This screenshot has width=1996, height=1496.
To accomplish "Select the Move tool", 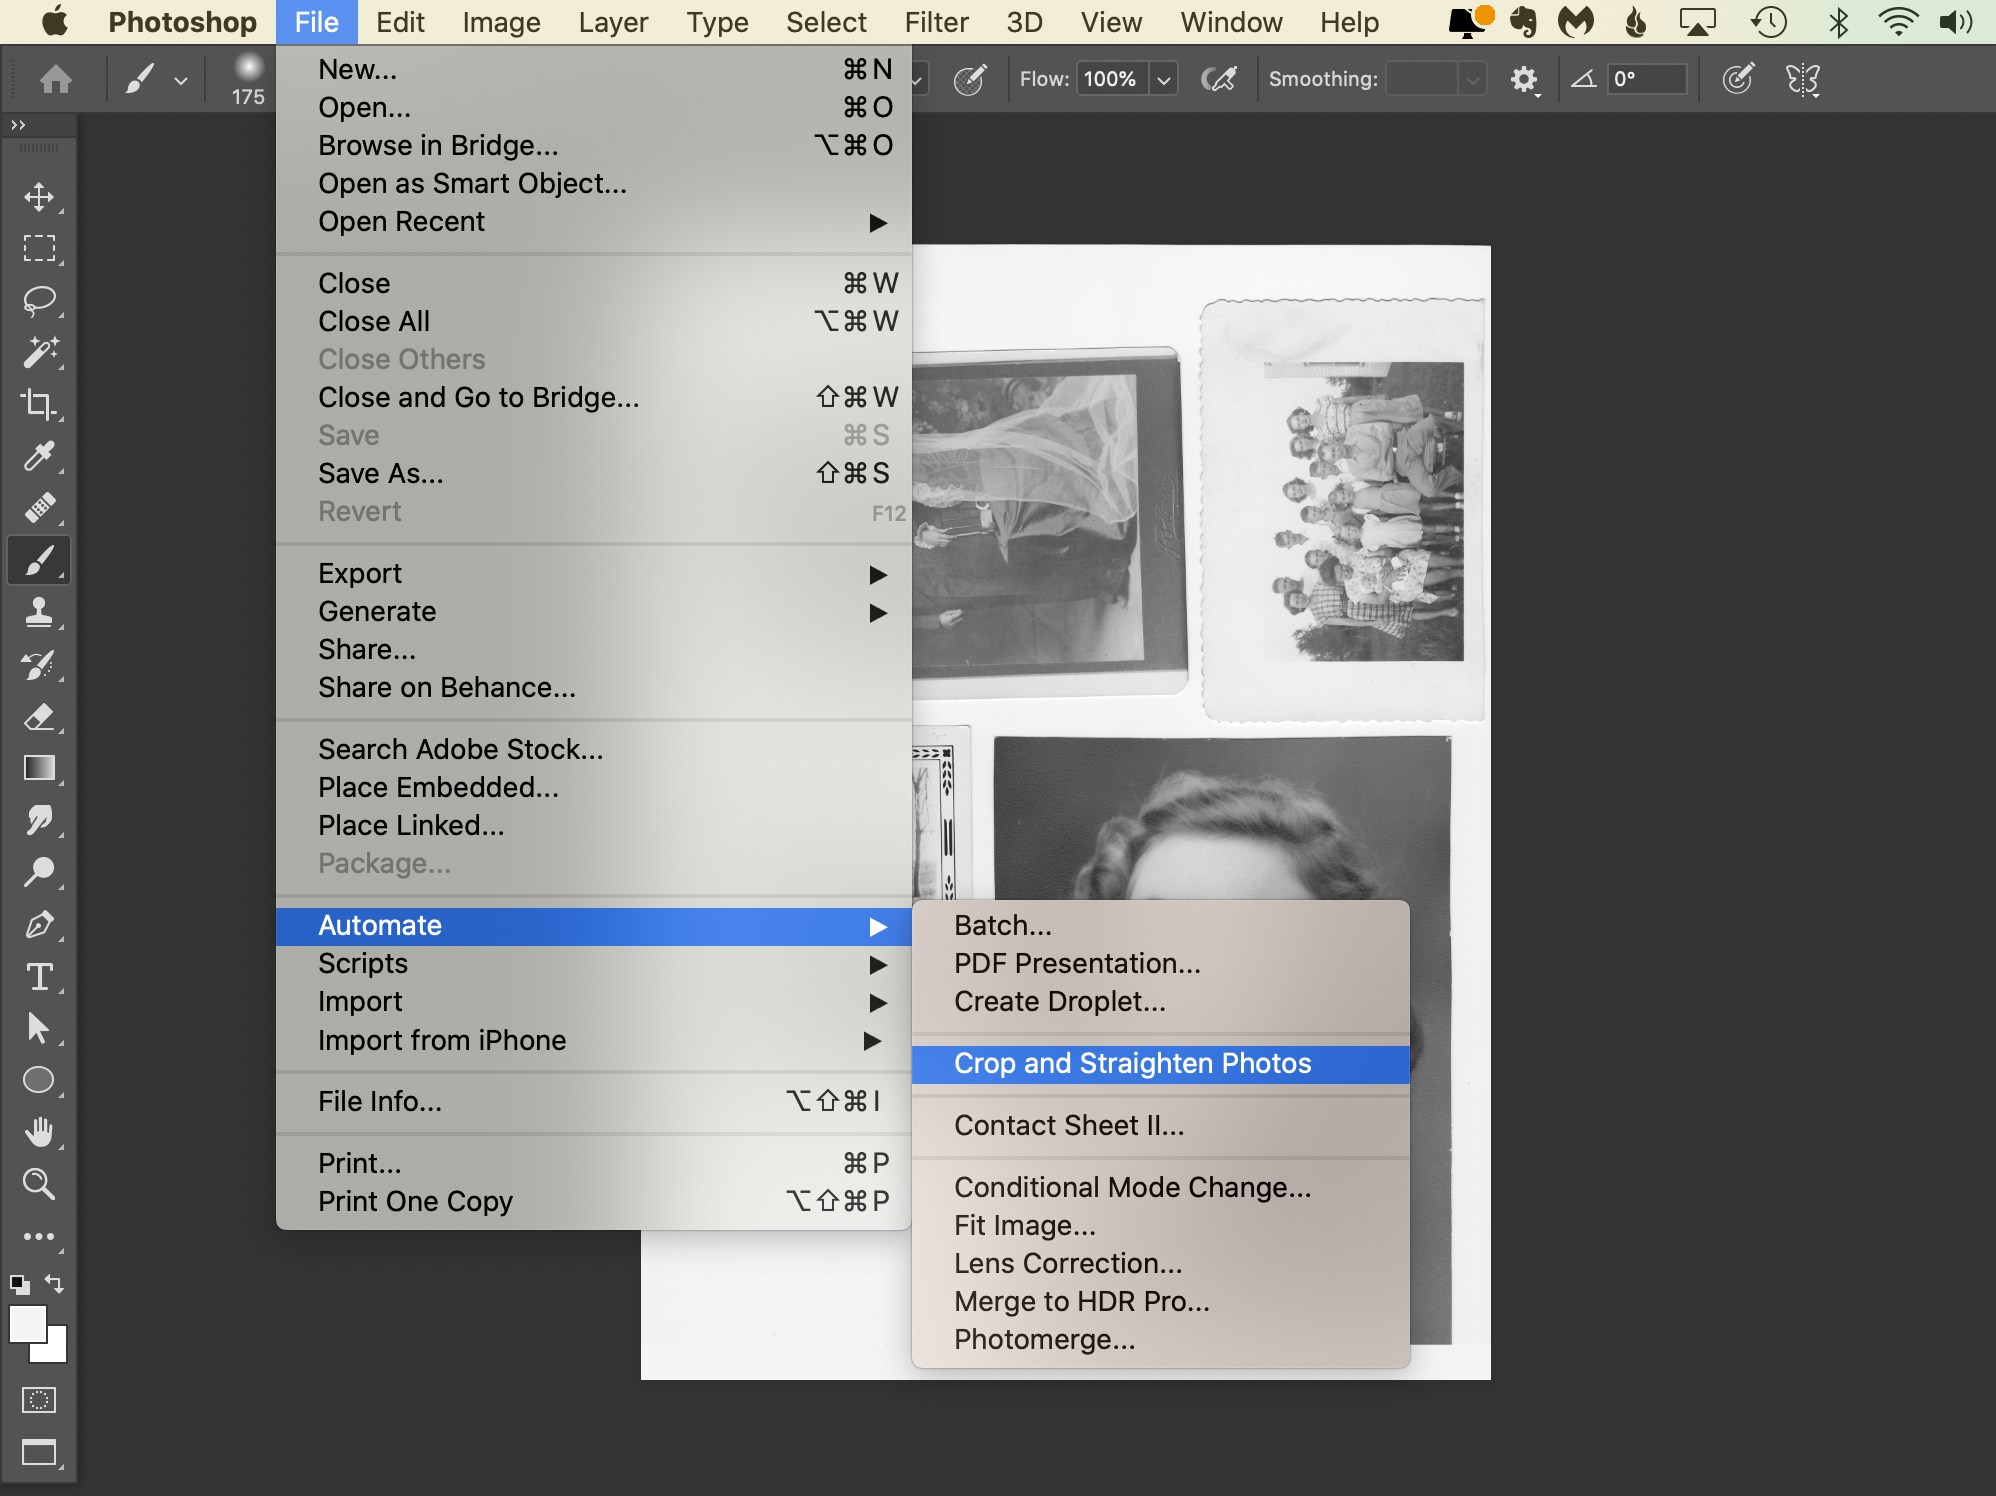I will (41, 197).
